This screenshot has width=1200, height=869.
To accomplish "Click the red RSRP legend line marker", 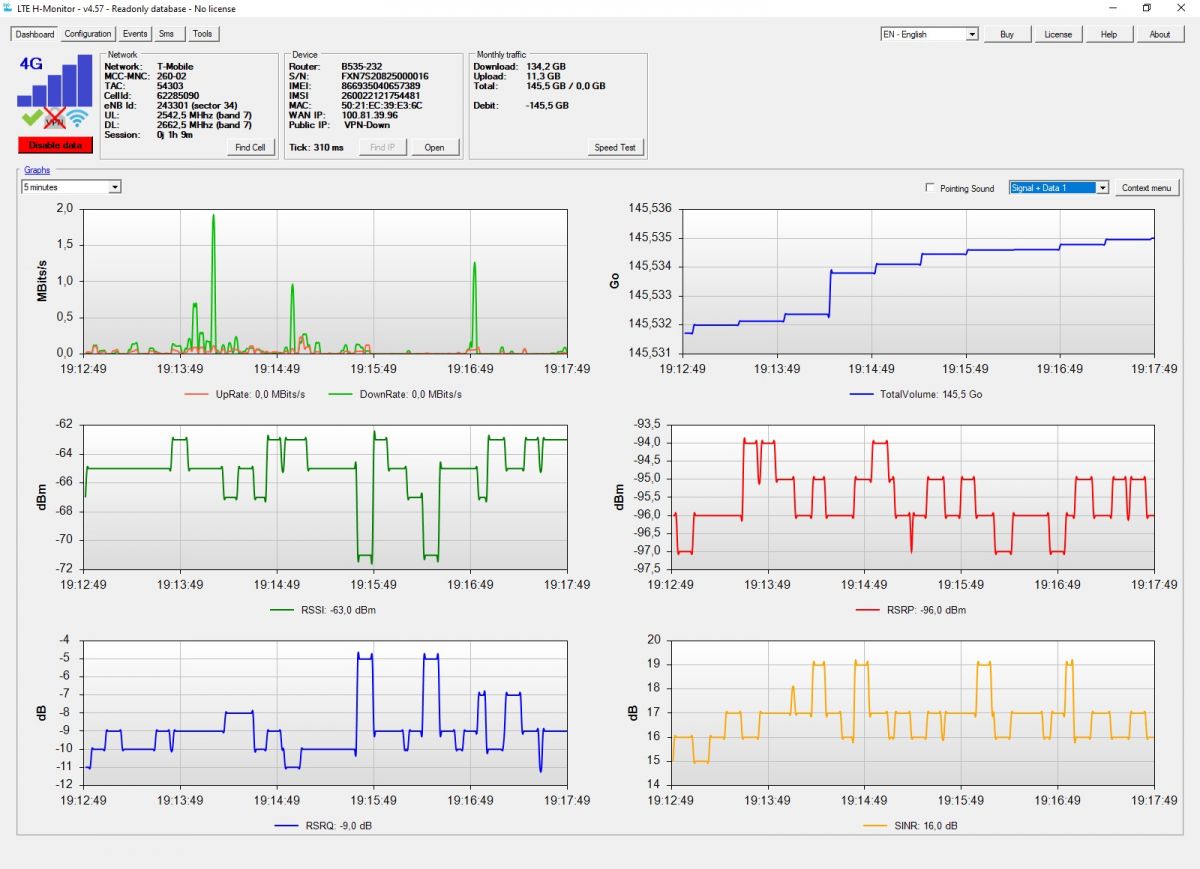I will pyautogui.click(x=868, y=610).
